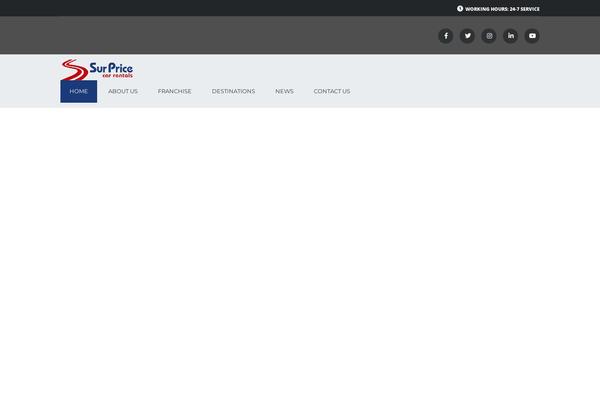Open the About Us menu item

(123, 91)
